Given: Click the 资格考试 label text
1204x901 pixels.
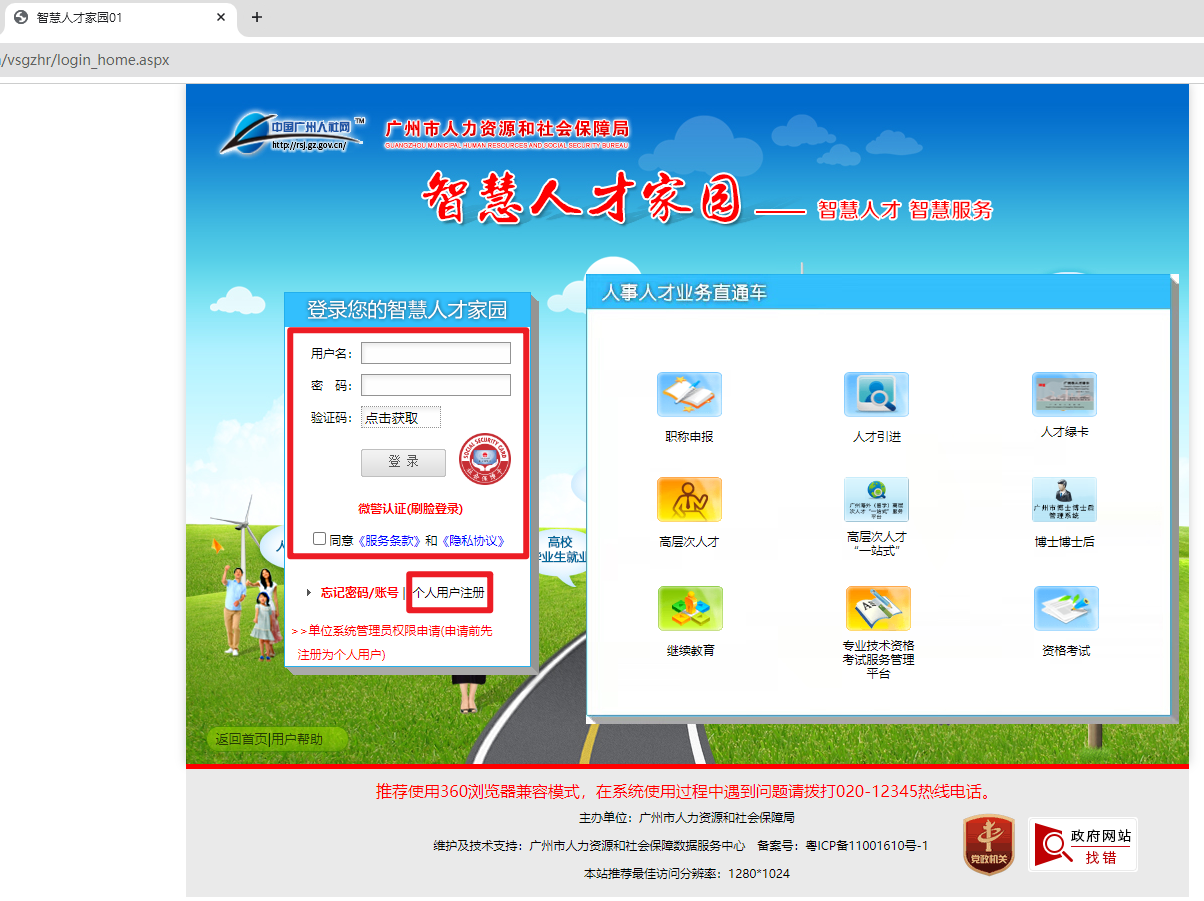Looking at the screenshot, I should pos(1066,651).
